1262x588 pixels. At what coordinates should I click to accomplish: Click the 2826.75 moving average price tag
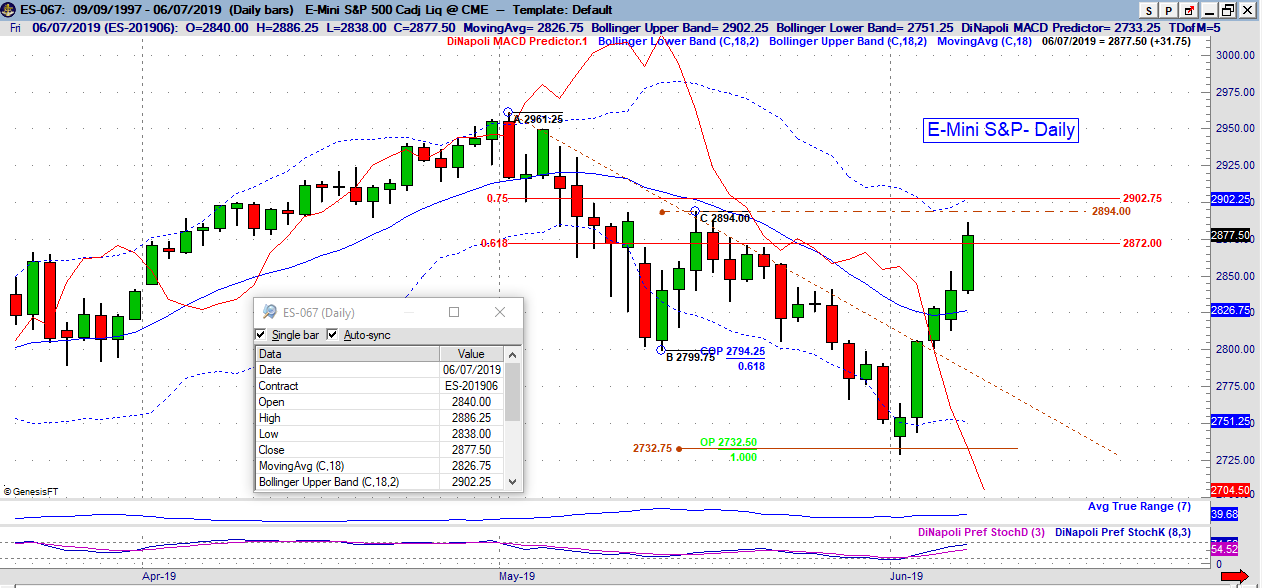pos(1230,311)
